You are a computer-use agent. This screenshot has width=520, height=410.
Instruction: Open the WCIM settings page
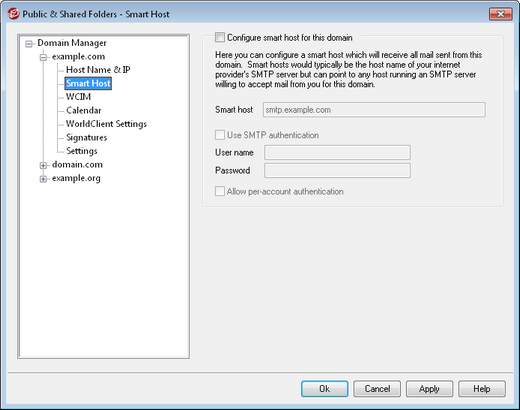click(78, 97)
